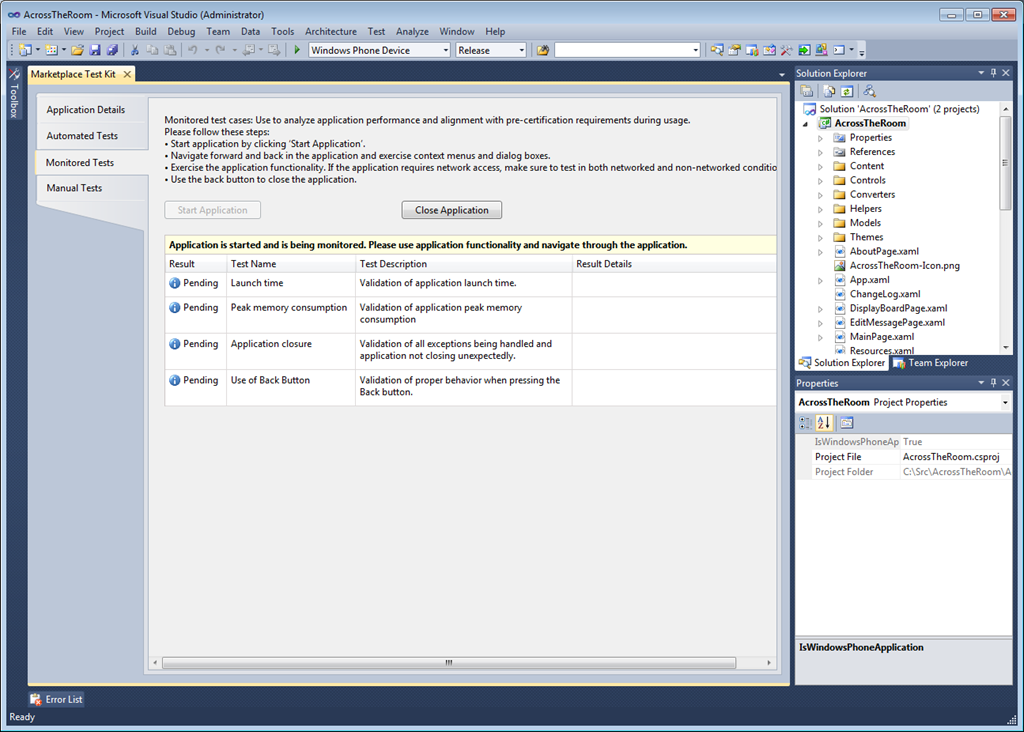Click the Open File folder icon
1024x732 pixels.
click(77, 50)
